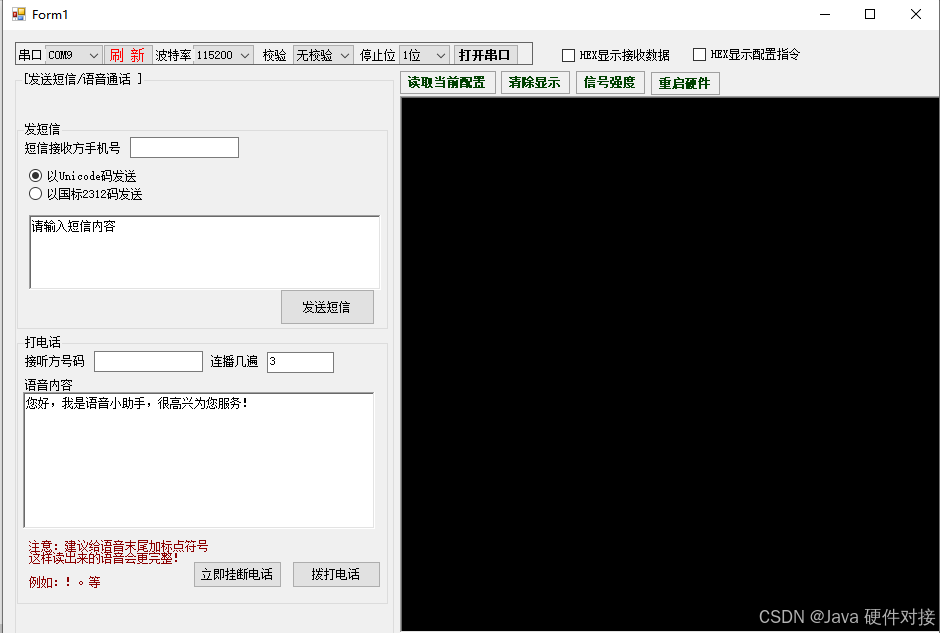The height and width of the screenshot is (633, 940).
Task: Open the 波特率 115200 baud rate dropdown
Action: (223, 55)
